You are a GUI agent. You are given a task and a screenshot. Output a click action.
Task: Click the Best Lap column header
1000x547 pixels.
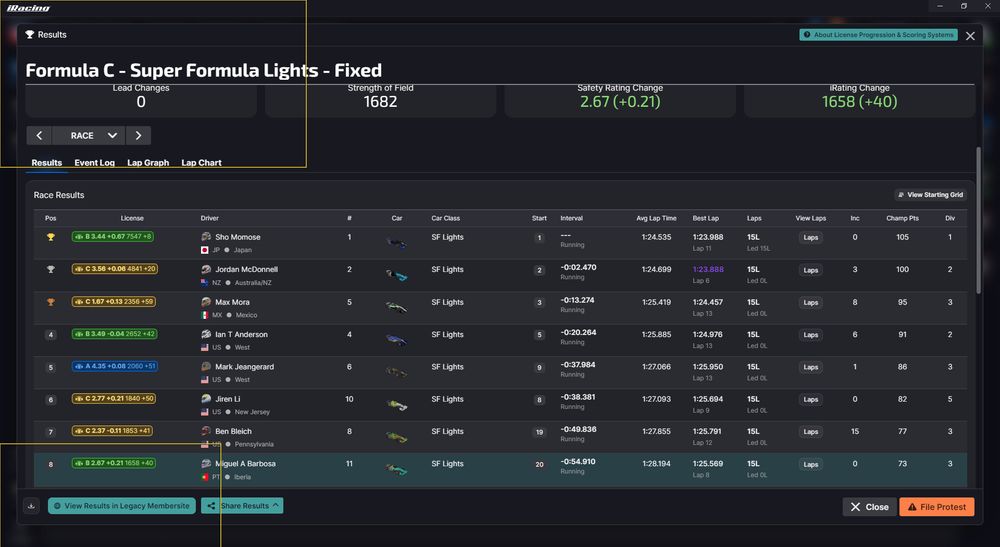pos(705,218)
